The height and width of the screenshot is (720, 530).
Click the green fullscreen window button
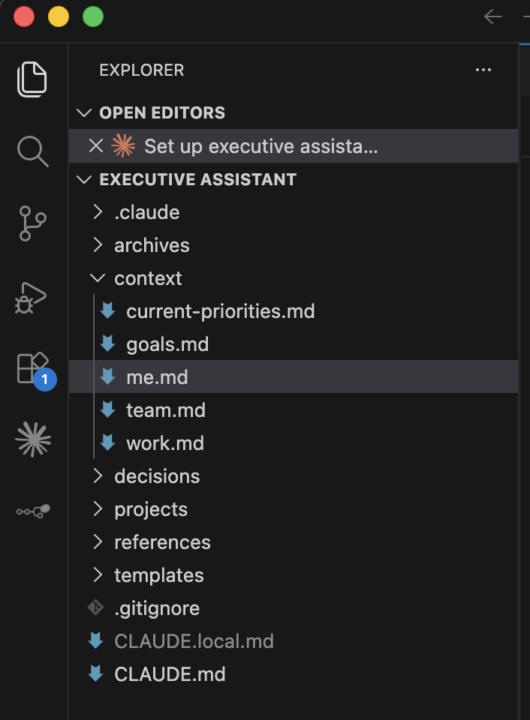pyautogui.click(x=93, y=17)
